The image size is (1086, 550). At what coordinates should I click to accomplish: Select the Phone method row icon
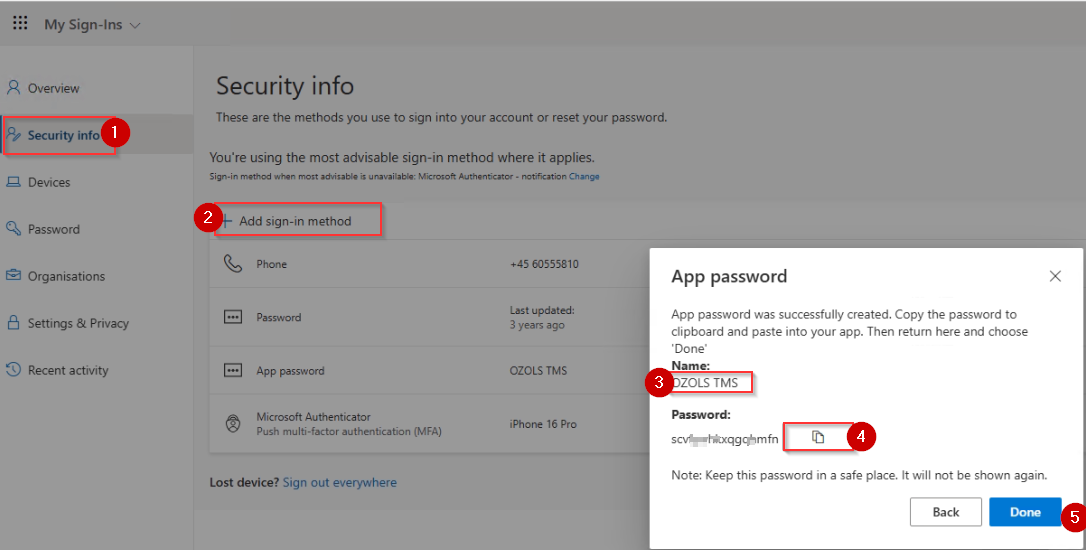pos(233,264)
